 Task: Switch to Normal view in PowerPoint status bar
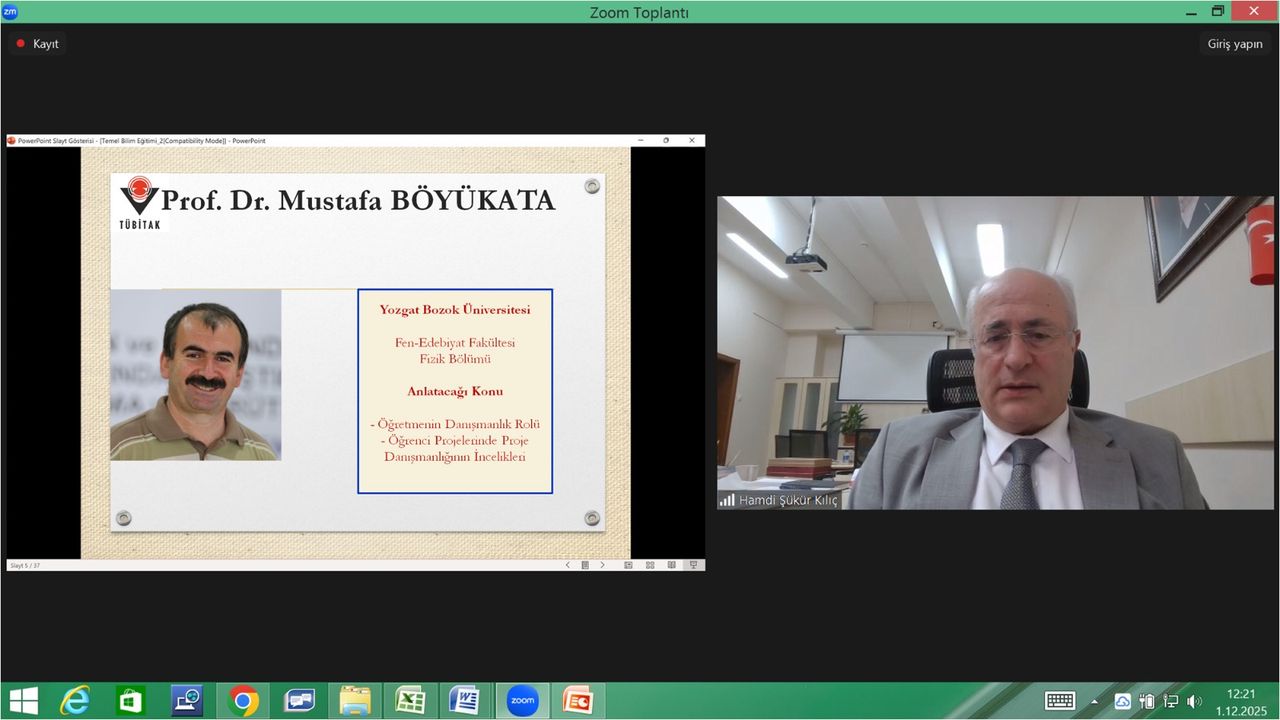pyautogui.click(x=628, y=565)
